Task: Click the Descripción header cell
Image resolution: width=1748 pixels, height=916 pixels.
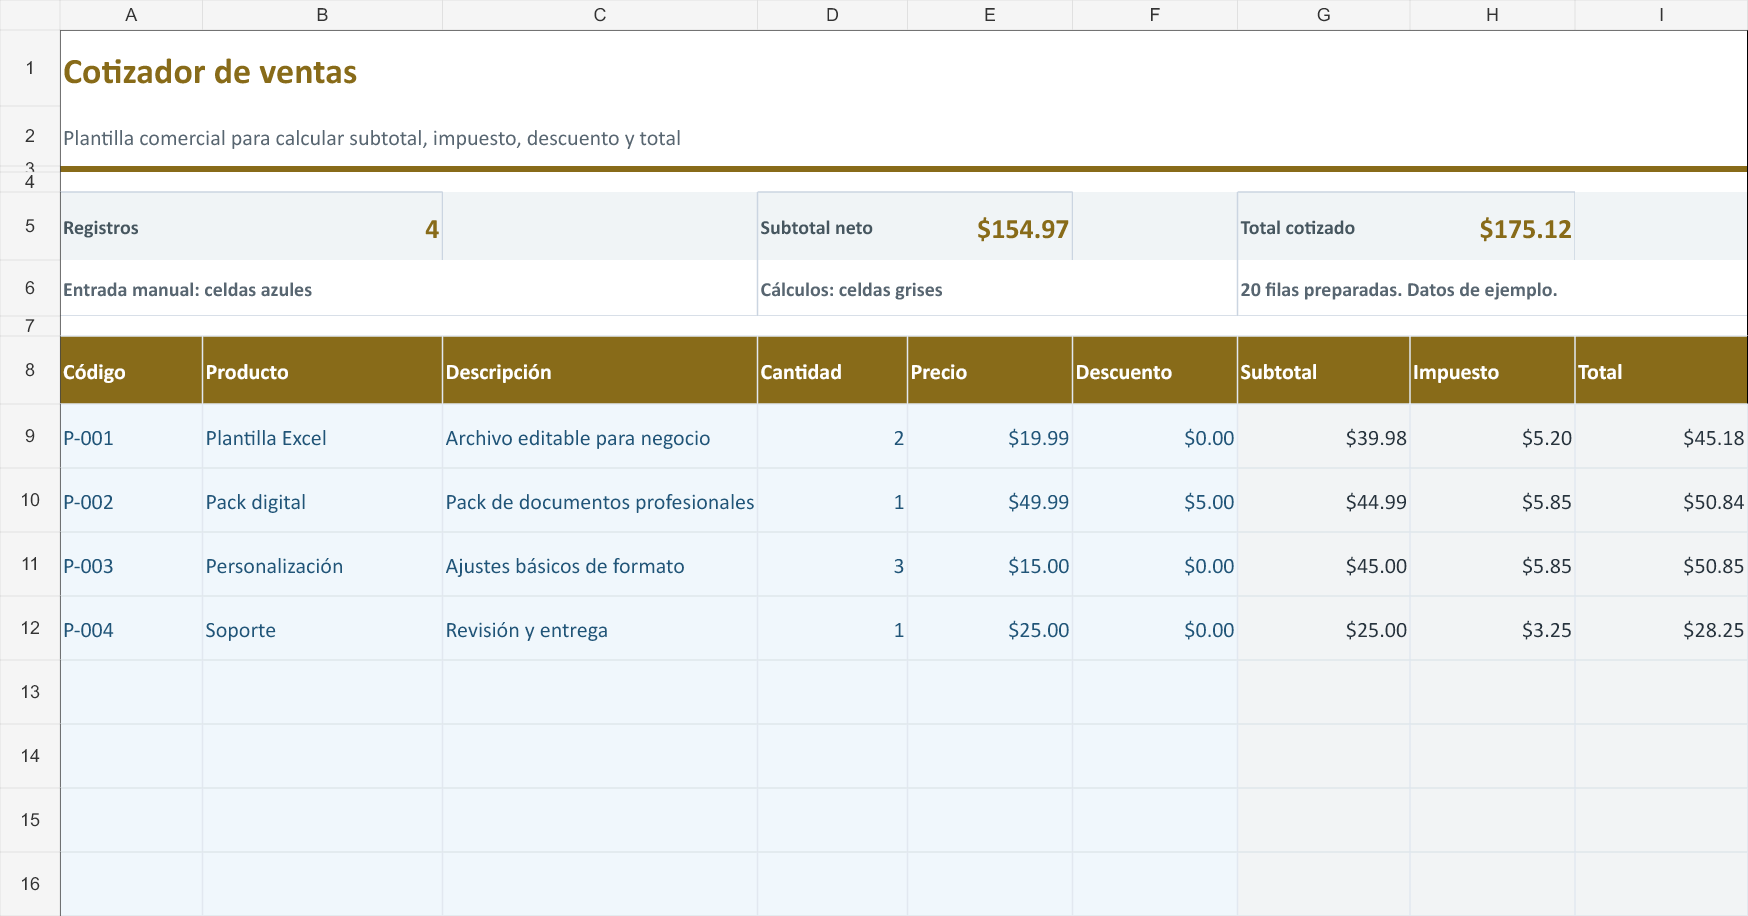Action: 600,372
